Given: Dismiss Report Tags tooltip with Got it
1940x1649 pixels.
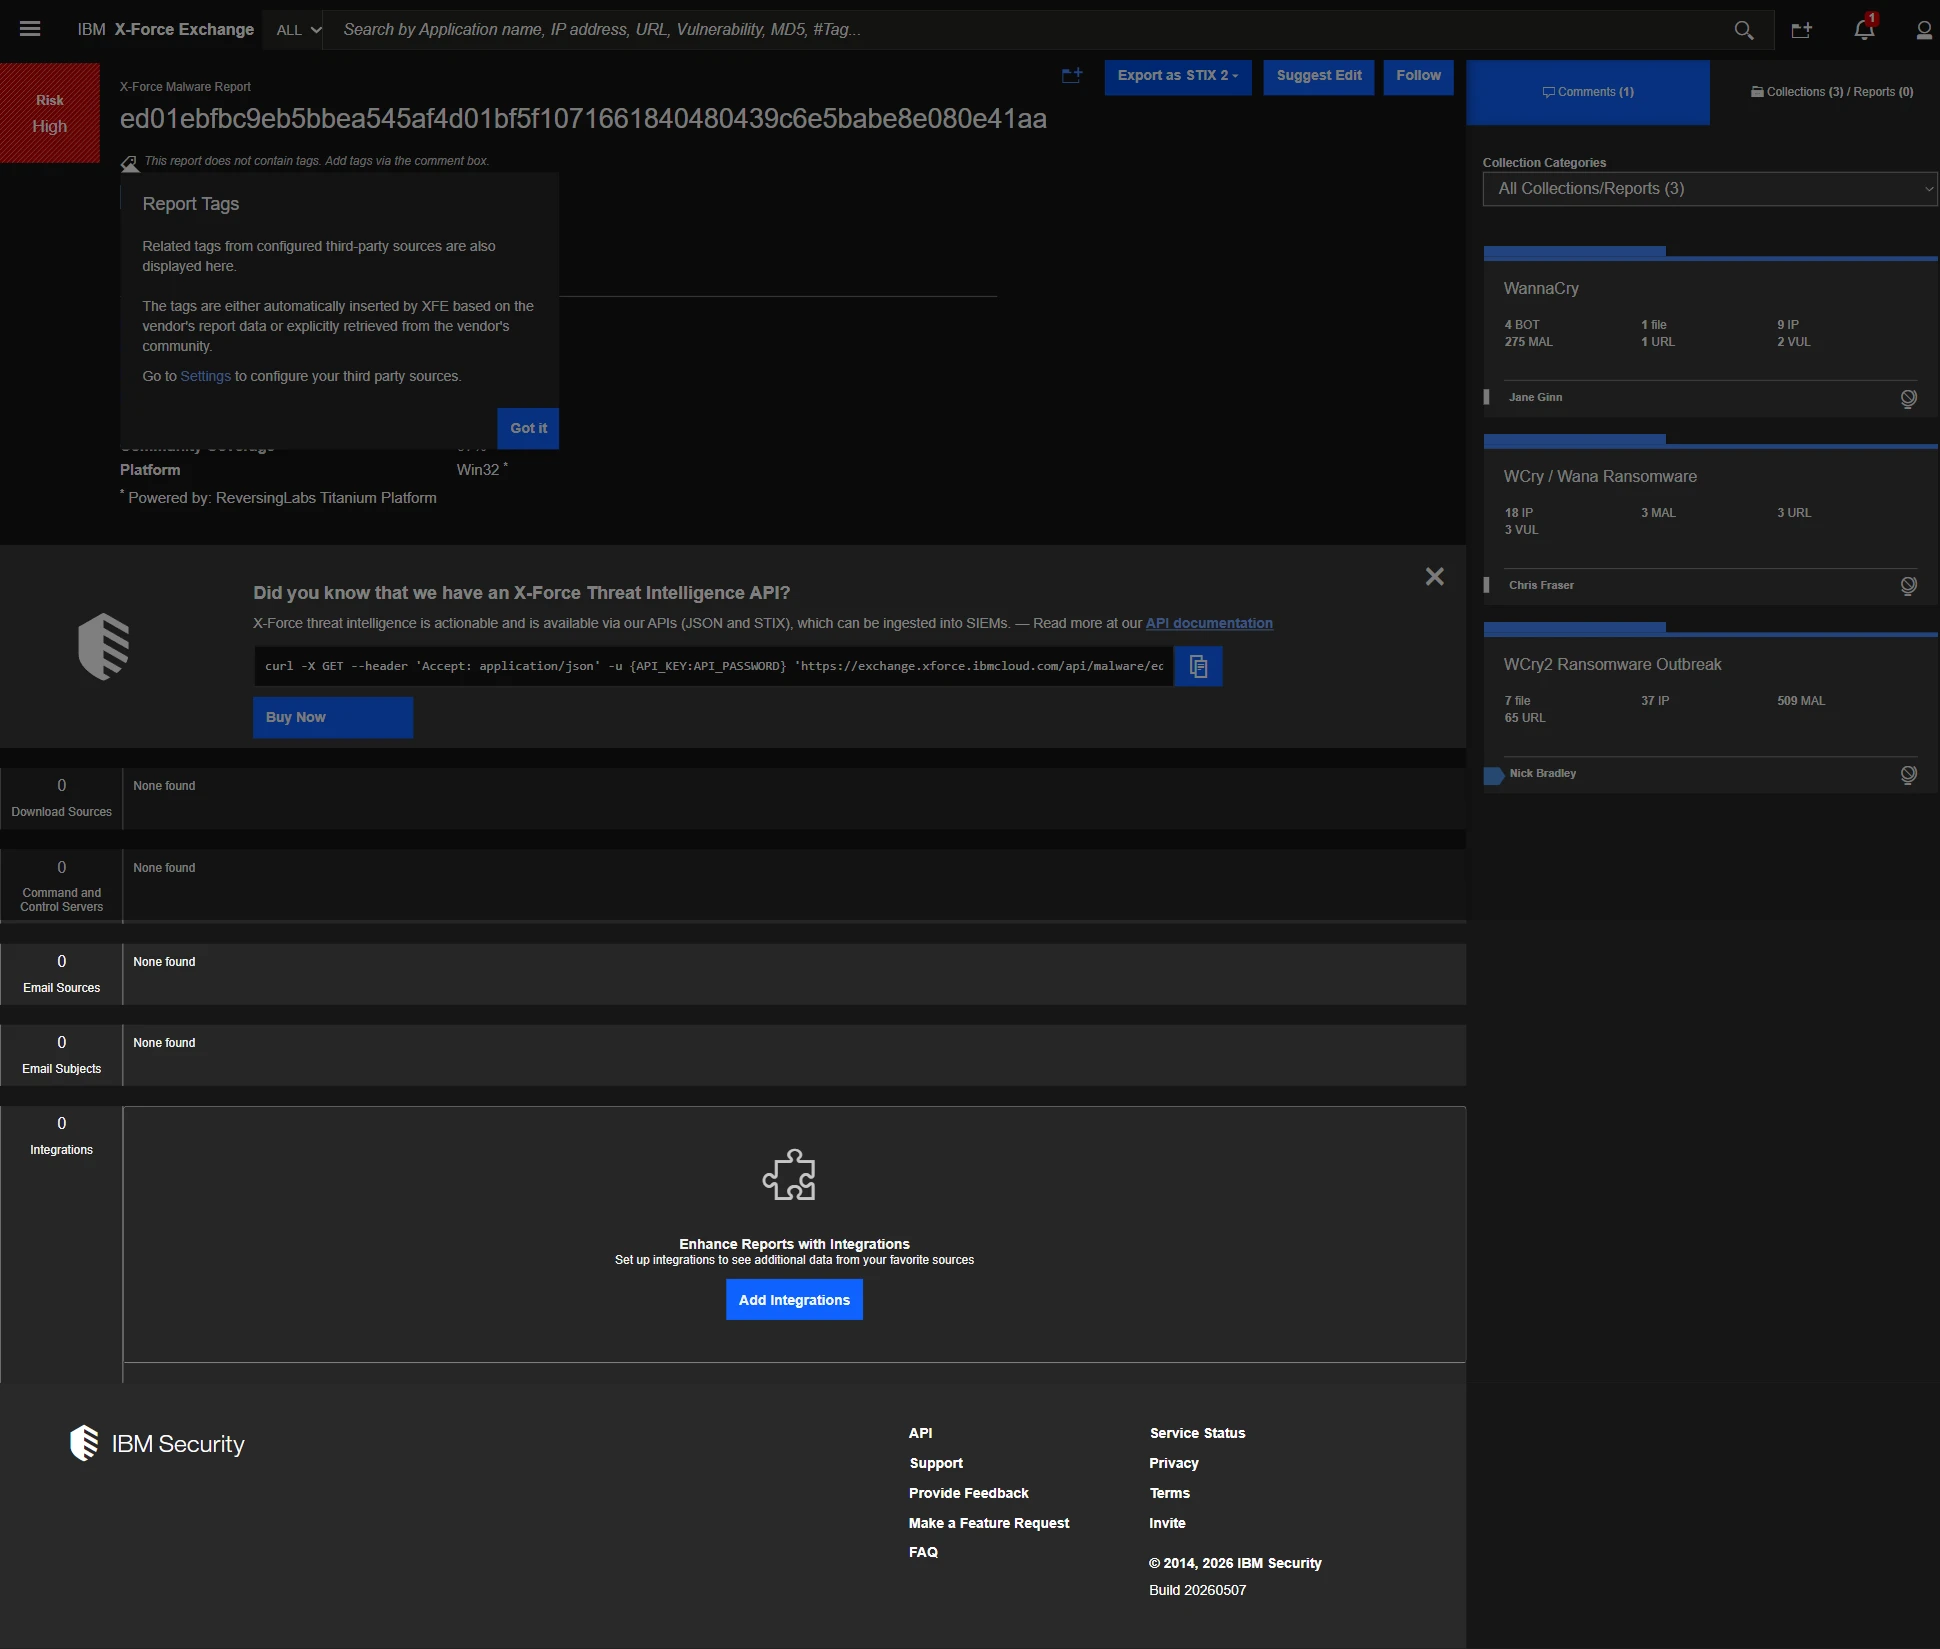Looking at the screenshot, I should click(x=528, y=428).
